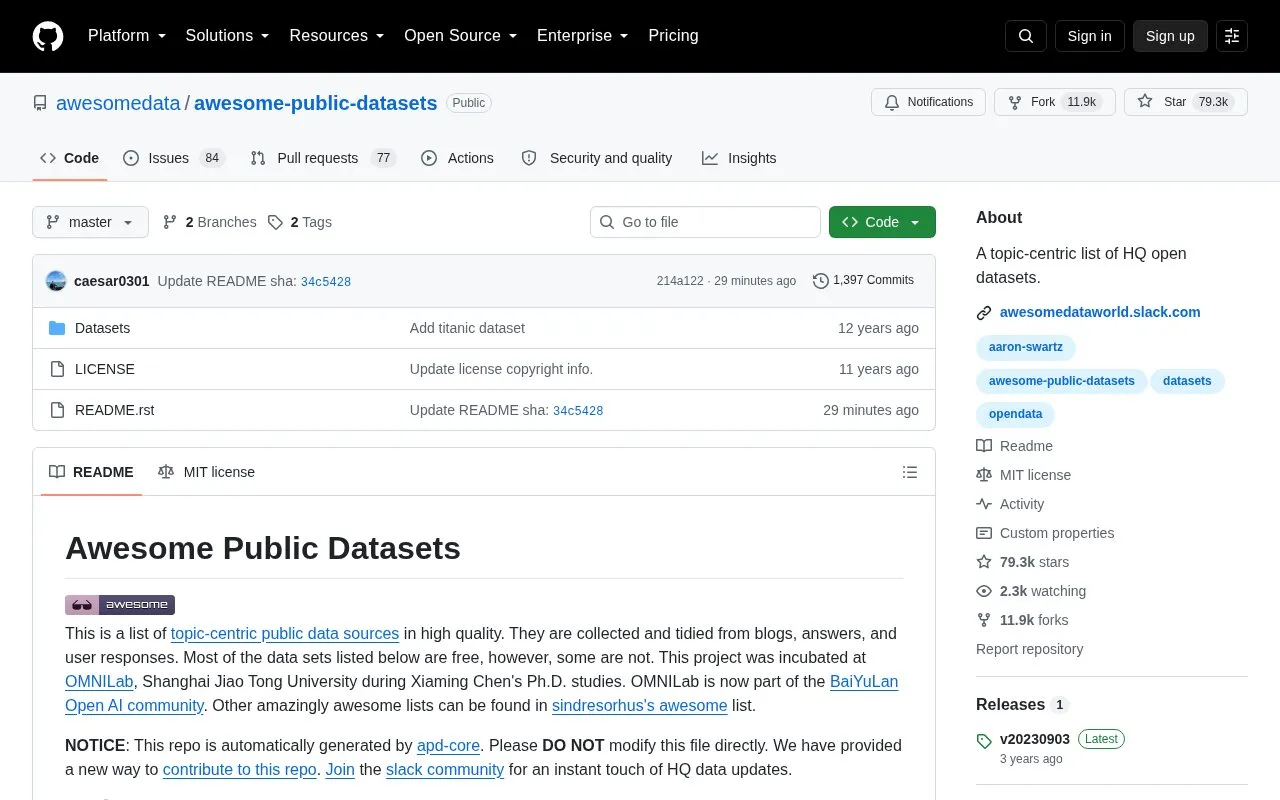1280x800 pixels.
Task: View the 2 Tags link
Action: pos(300,222)
